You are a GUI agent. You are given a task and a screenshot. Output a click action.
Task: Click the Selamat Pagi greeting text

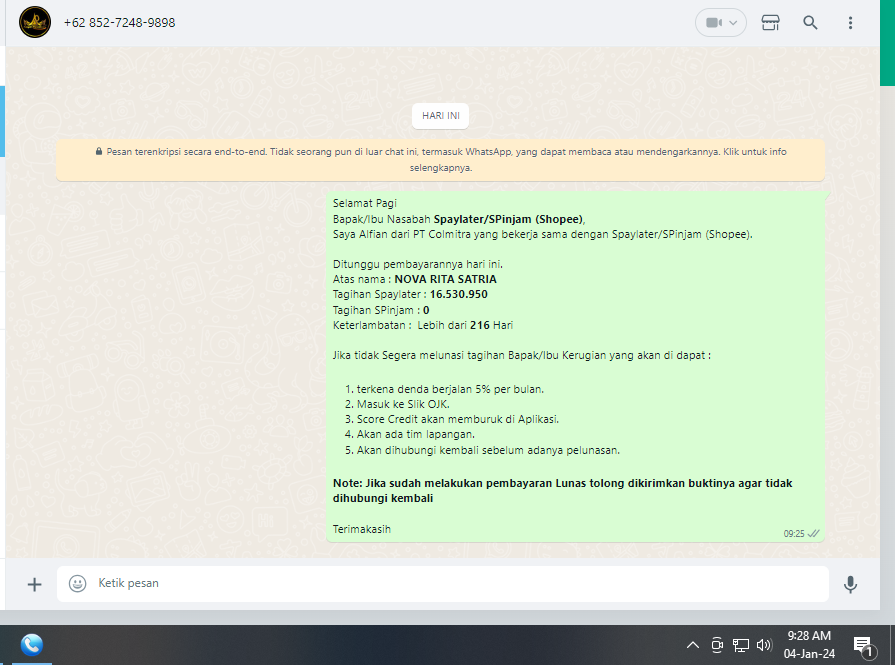click(x=365, y=203)
